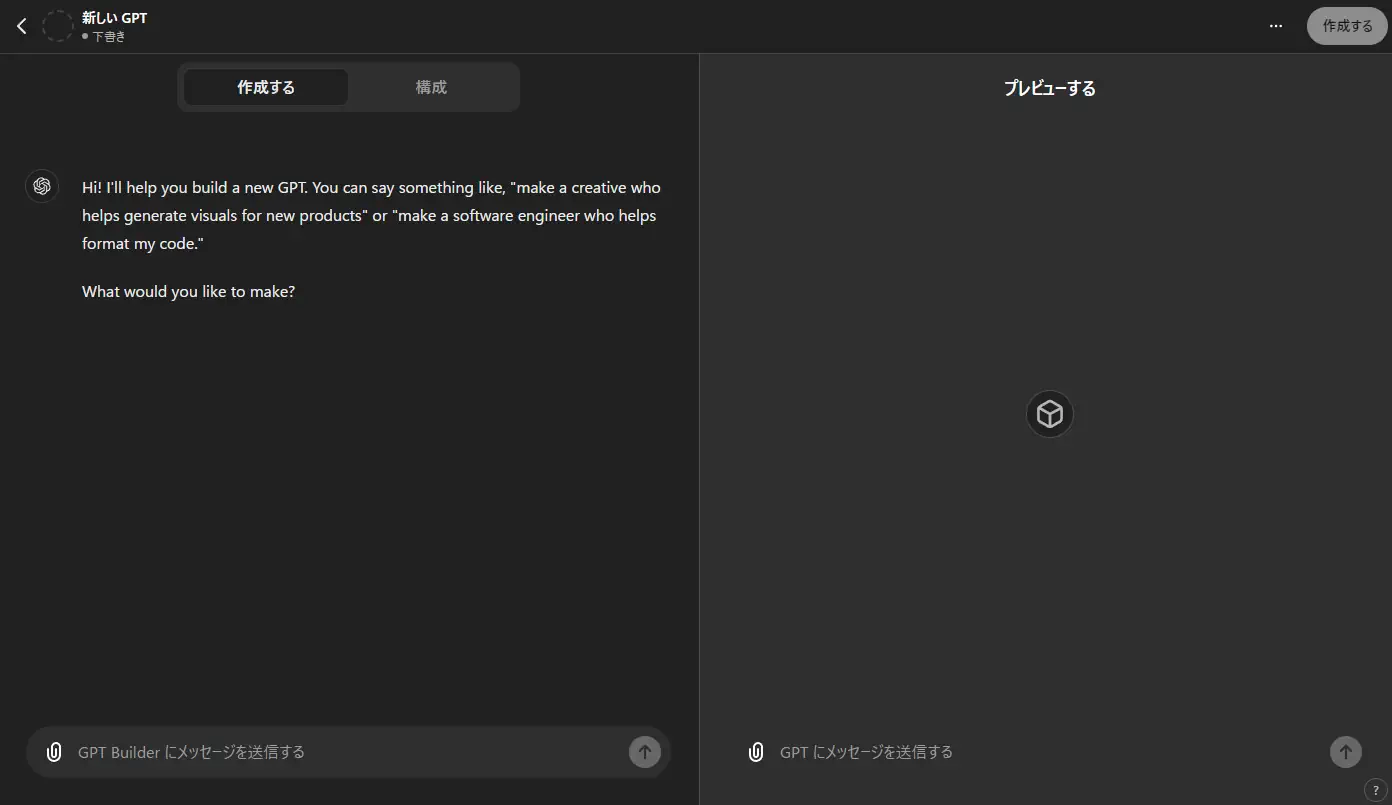Screen dimensions: 1392x805
Task: Open the help question mark button
Action: 1376,790
